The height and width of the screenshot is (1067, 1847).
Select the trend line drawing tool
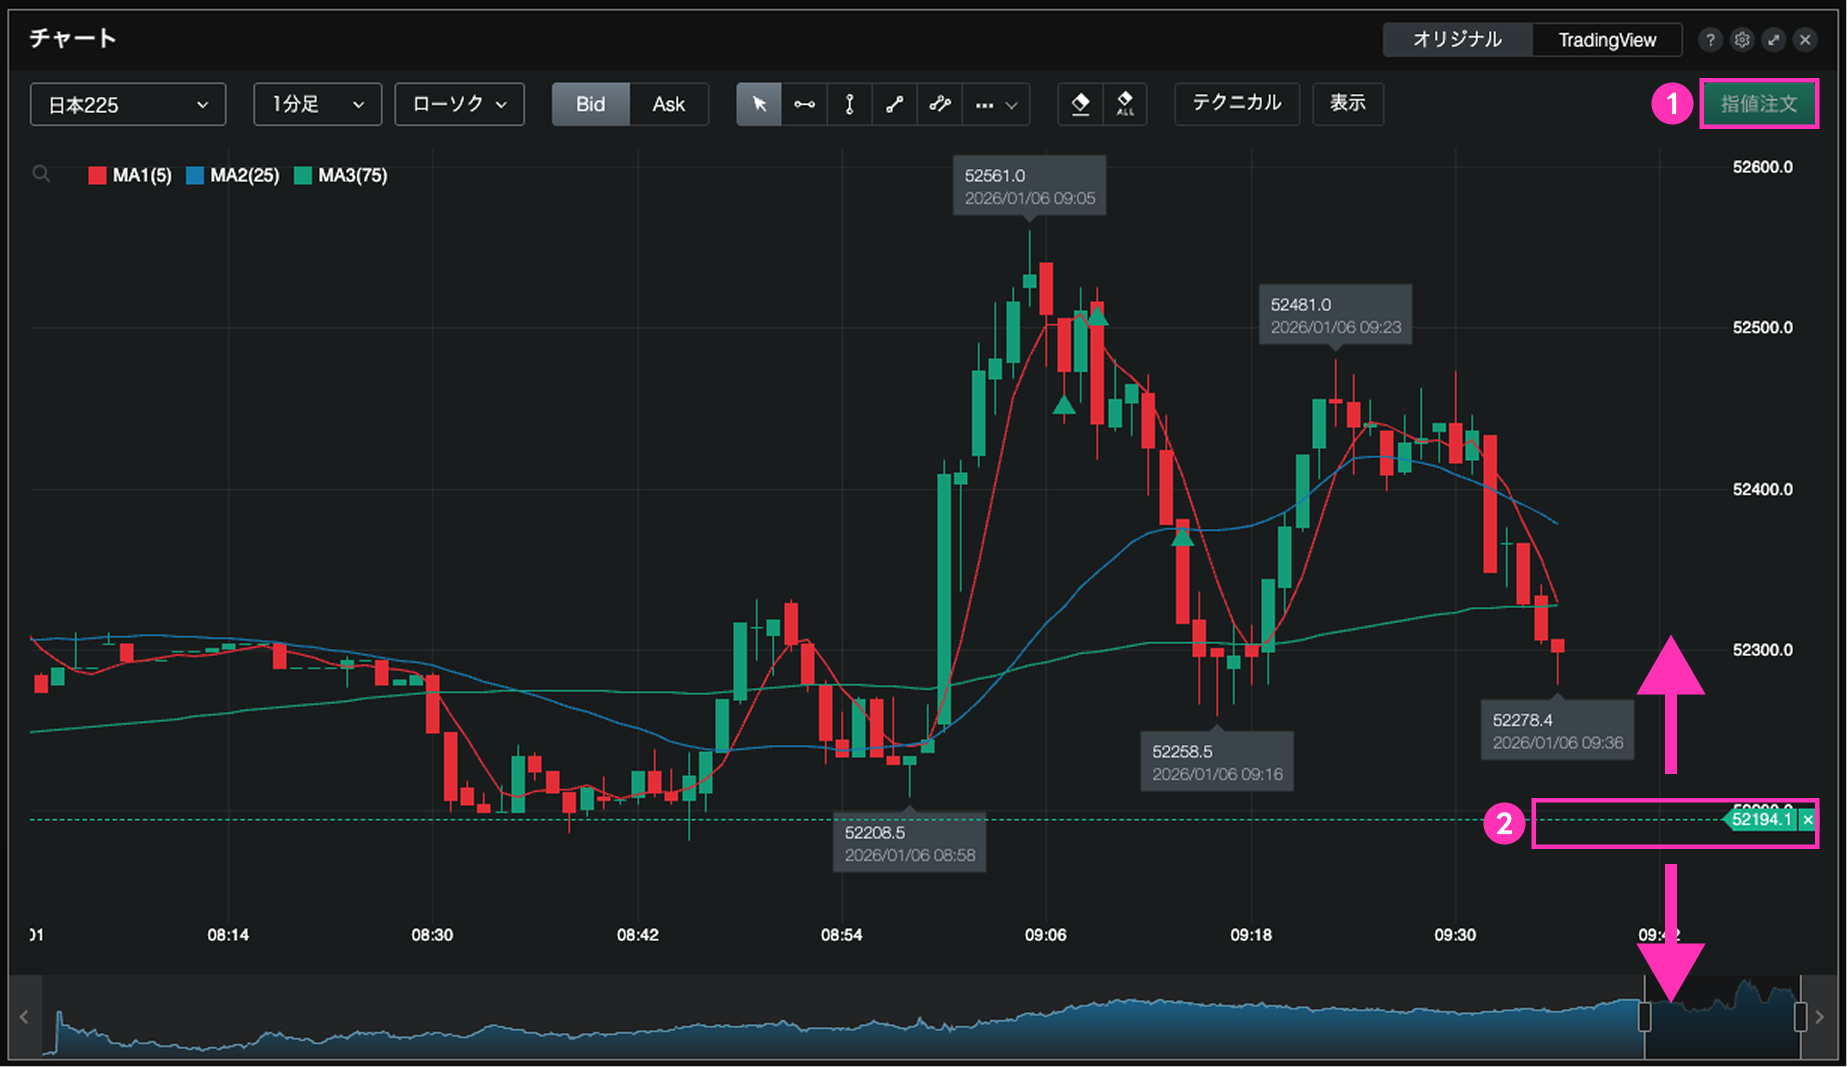tap(894, 104)
